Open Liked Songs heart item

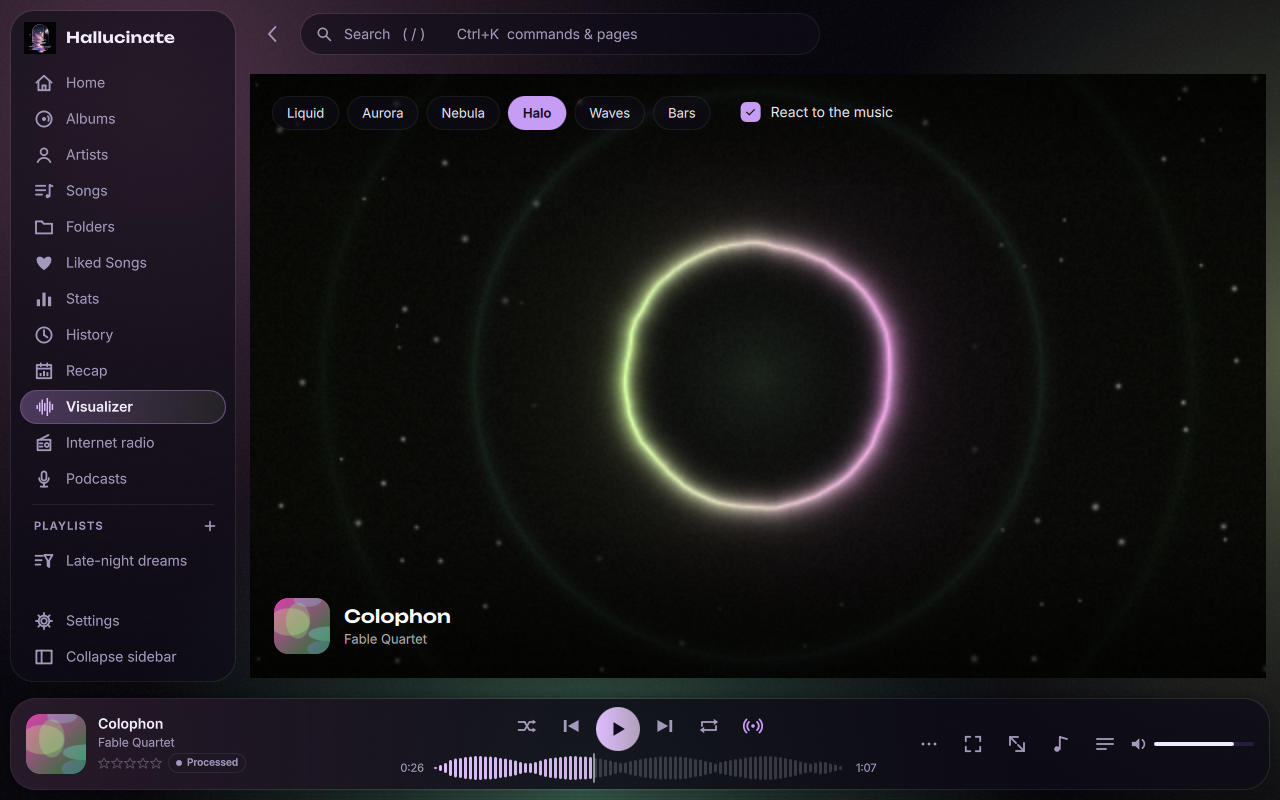(x=123, y=263)
